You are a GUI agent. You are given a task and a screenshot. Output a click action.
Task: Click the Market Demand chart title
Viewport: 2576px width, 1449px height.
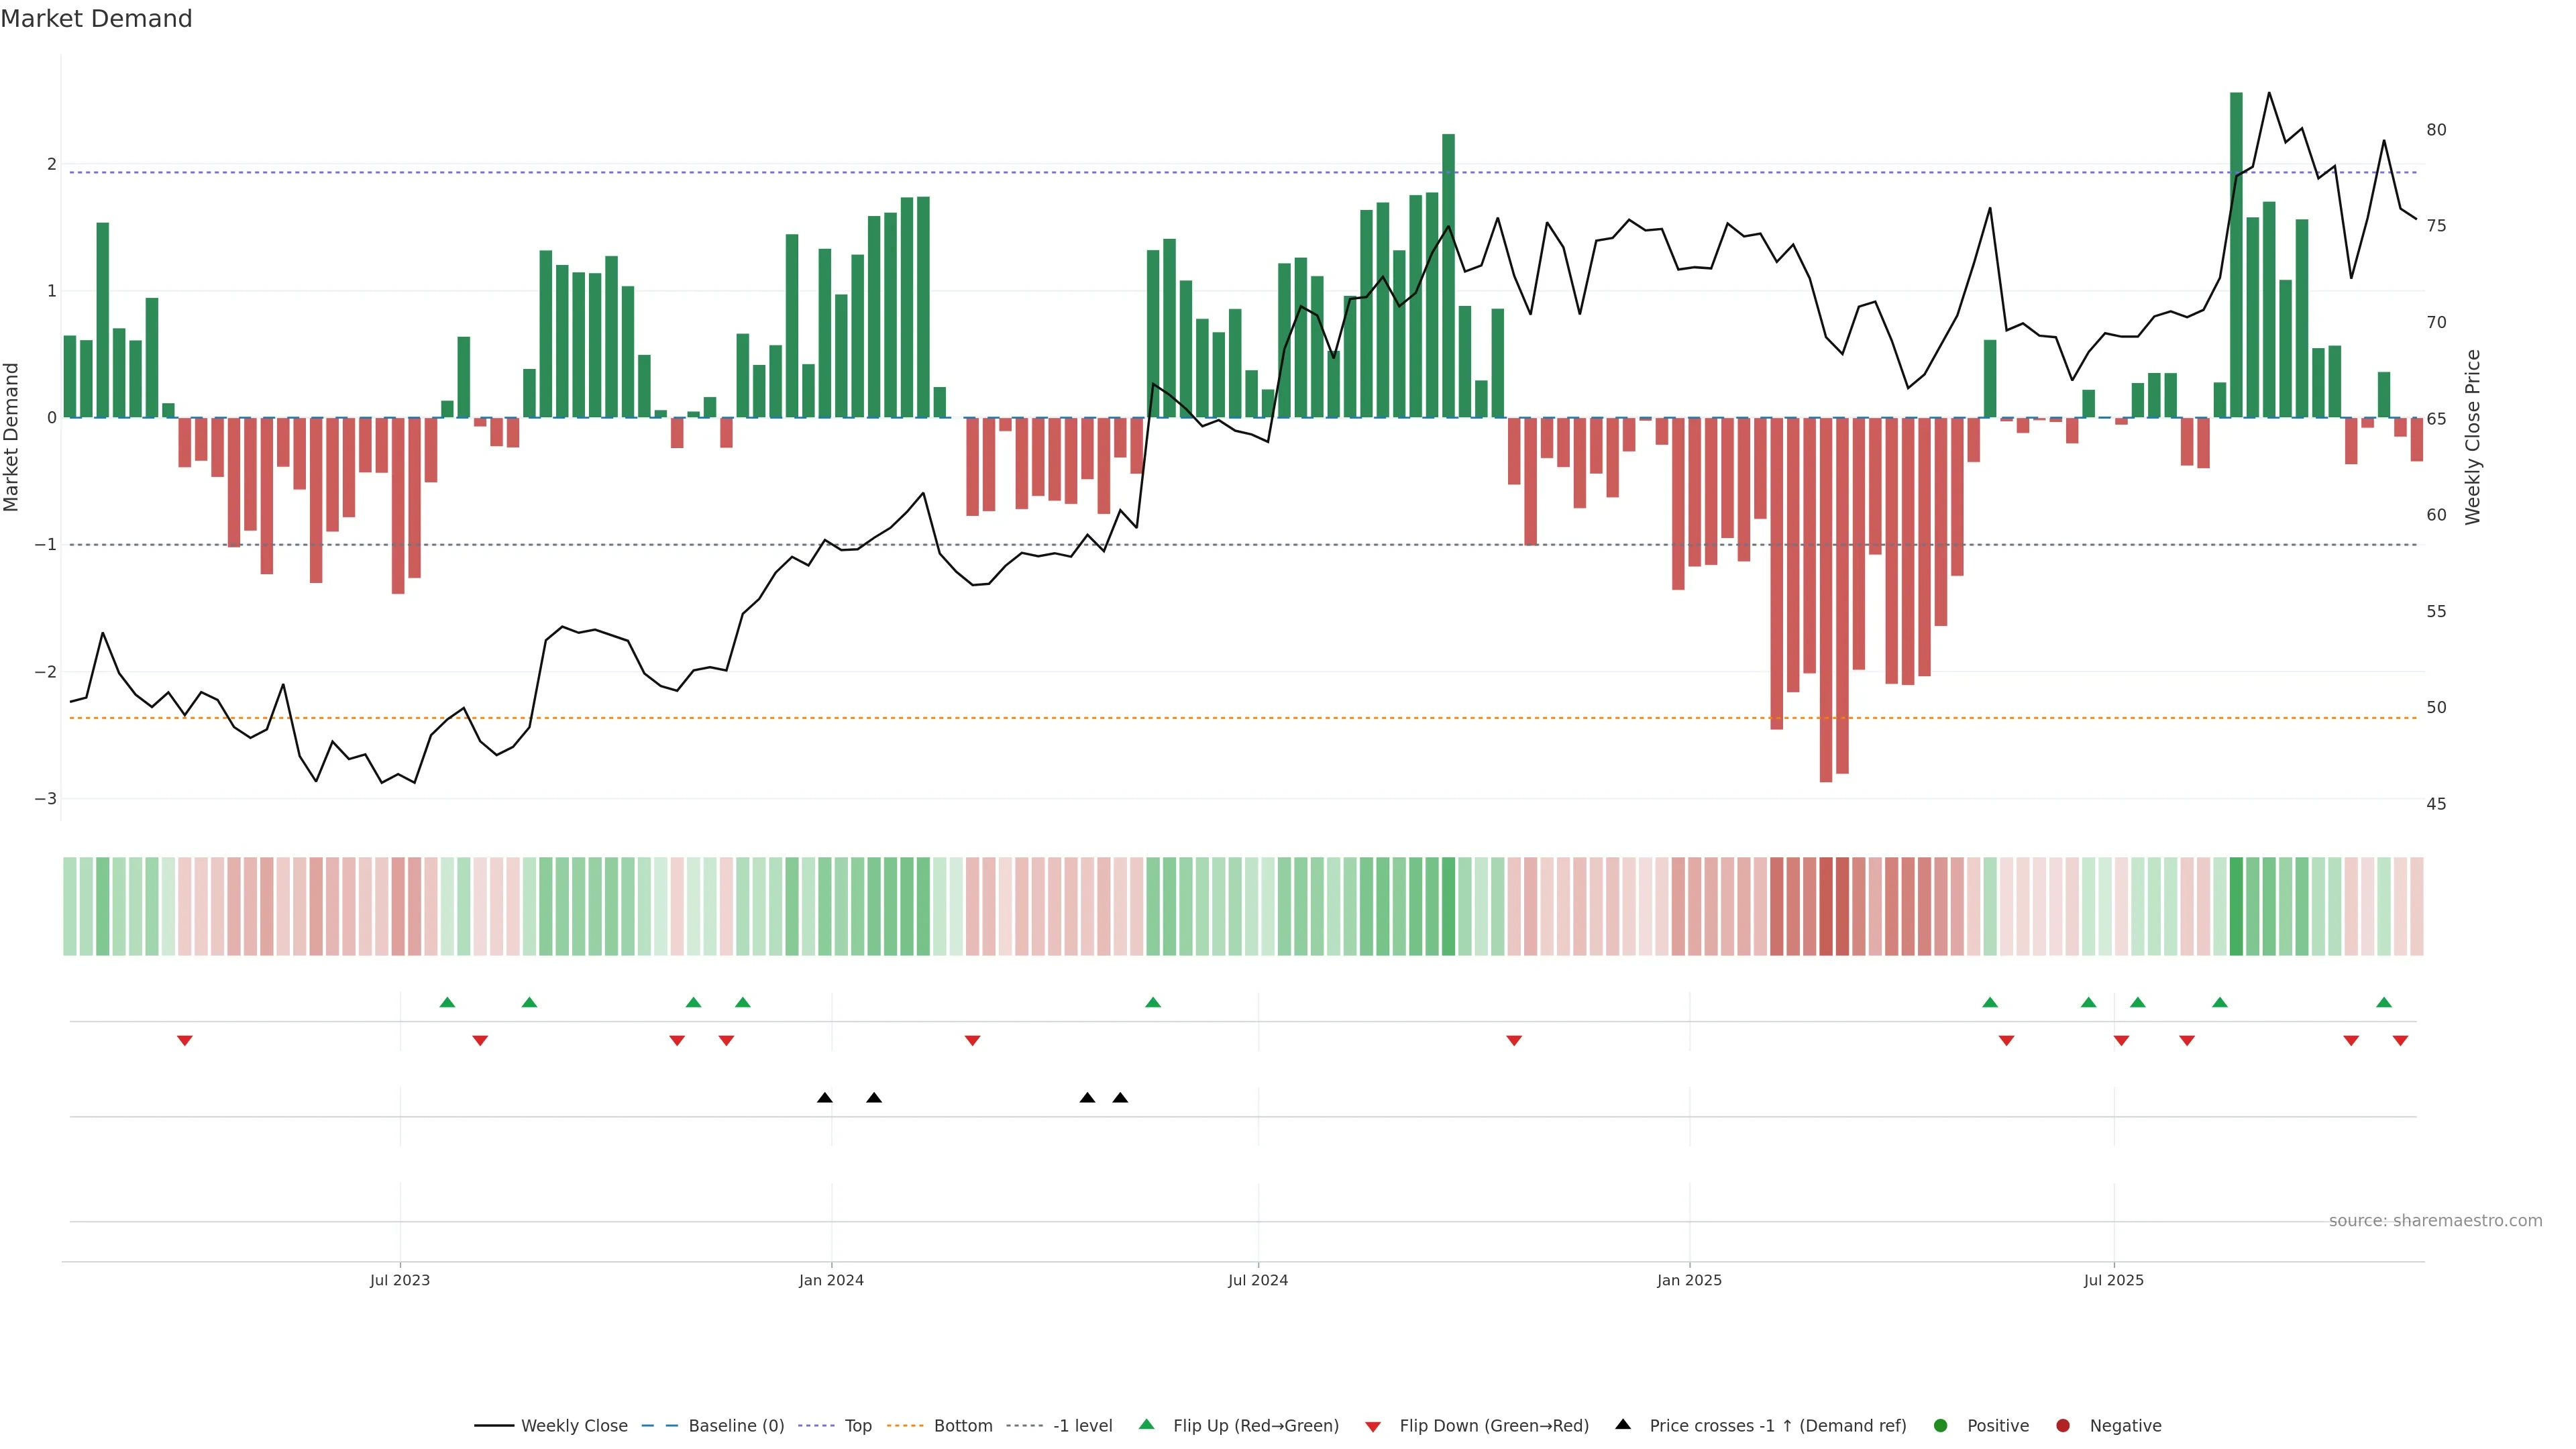tap(96, 19)
